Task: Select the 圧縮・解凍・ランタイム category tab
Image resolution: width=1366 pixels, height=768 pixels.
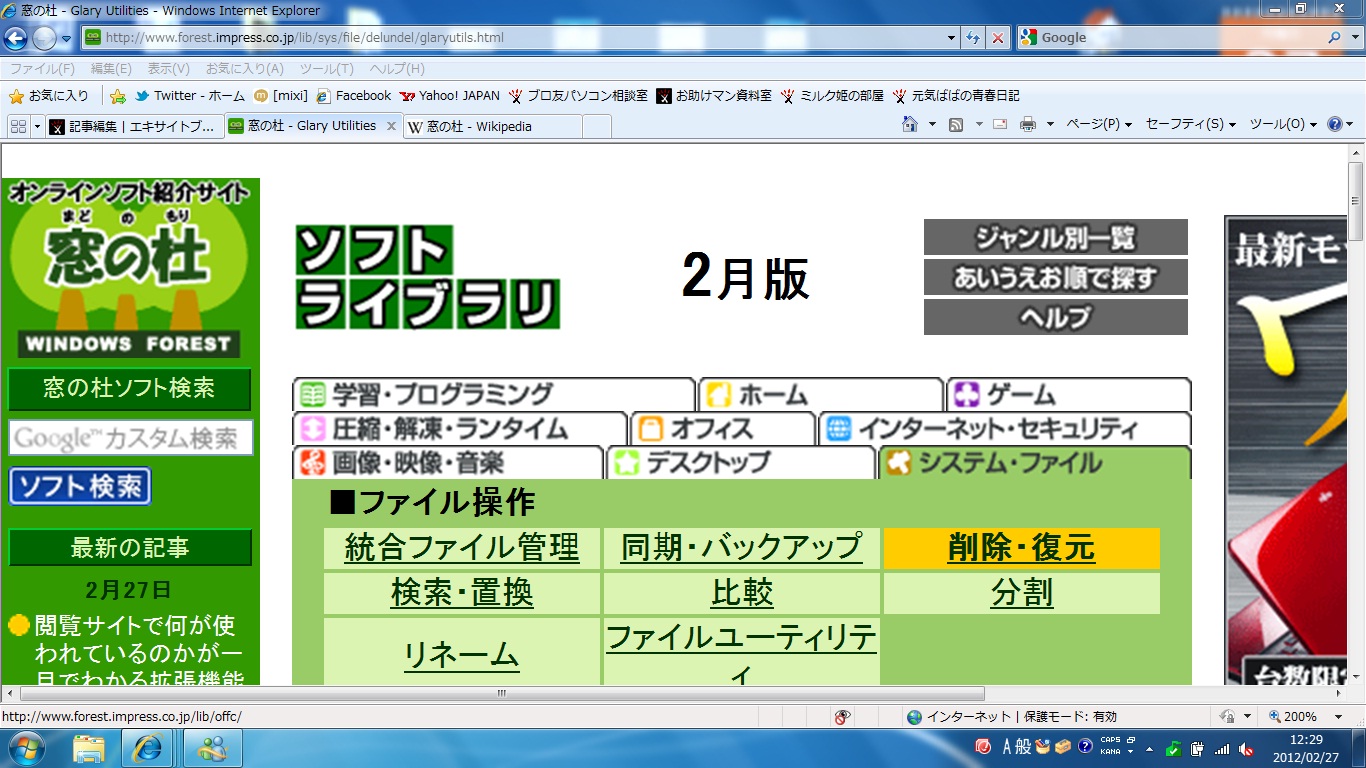Action: (460, 429)
